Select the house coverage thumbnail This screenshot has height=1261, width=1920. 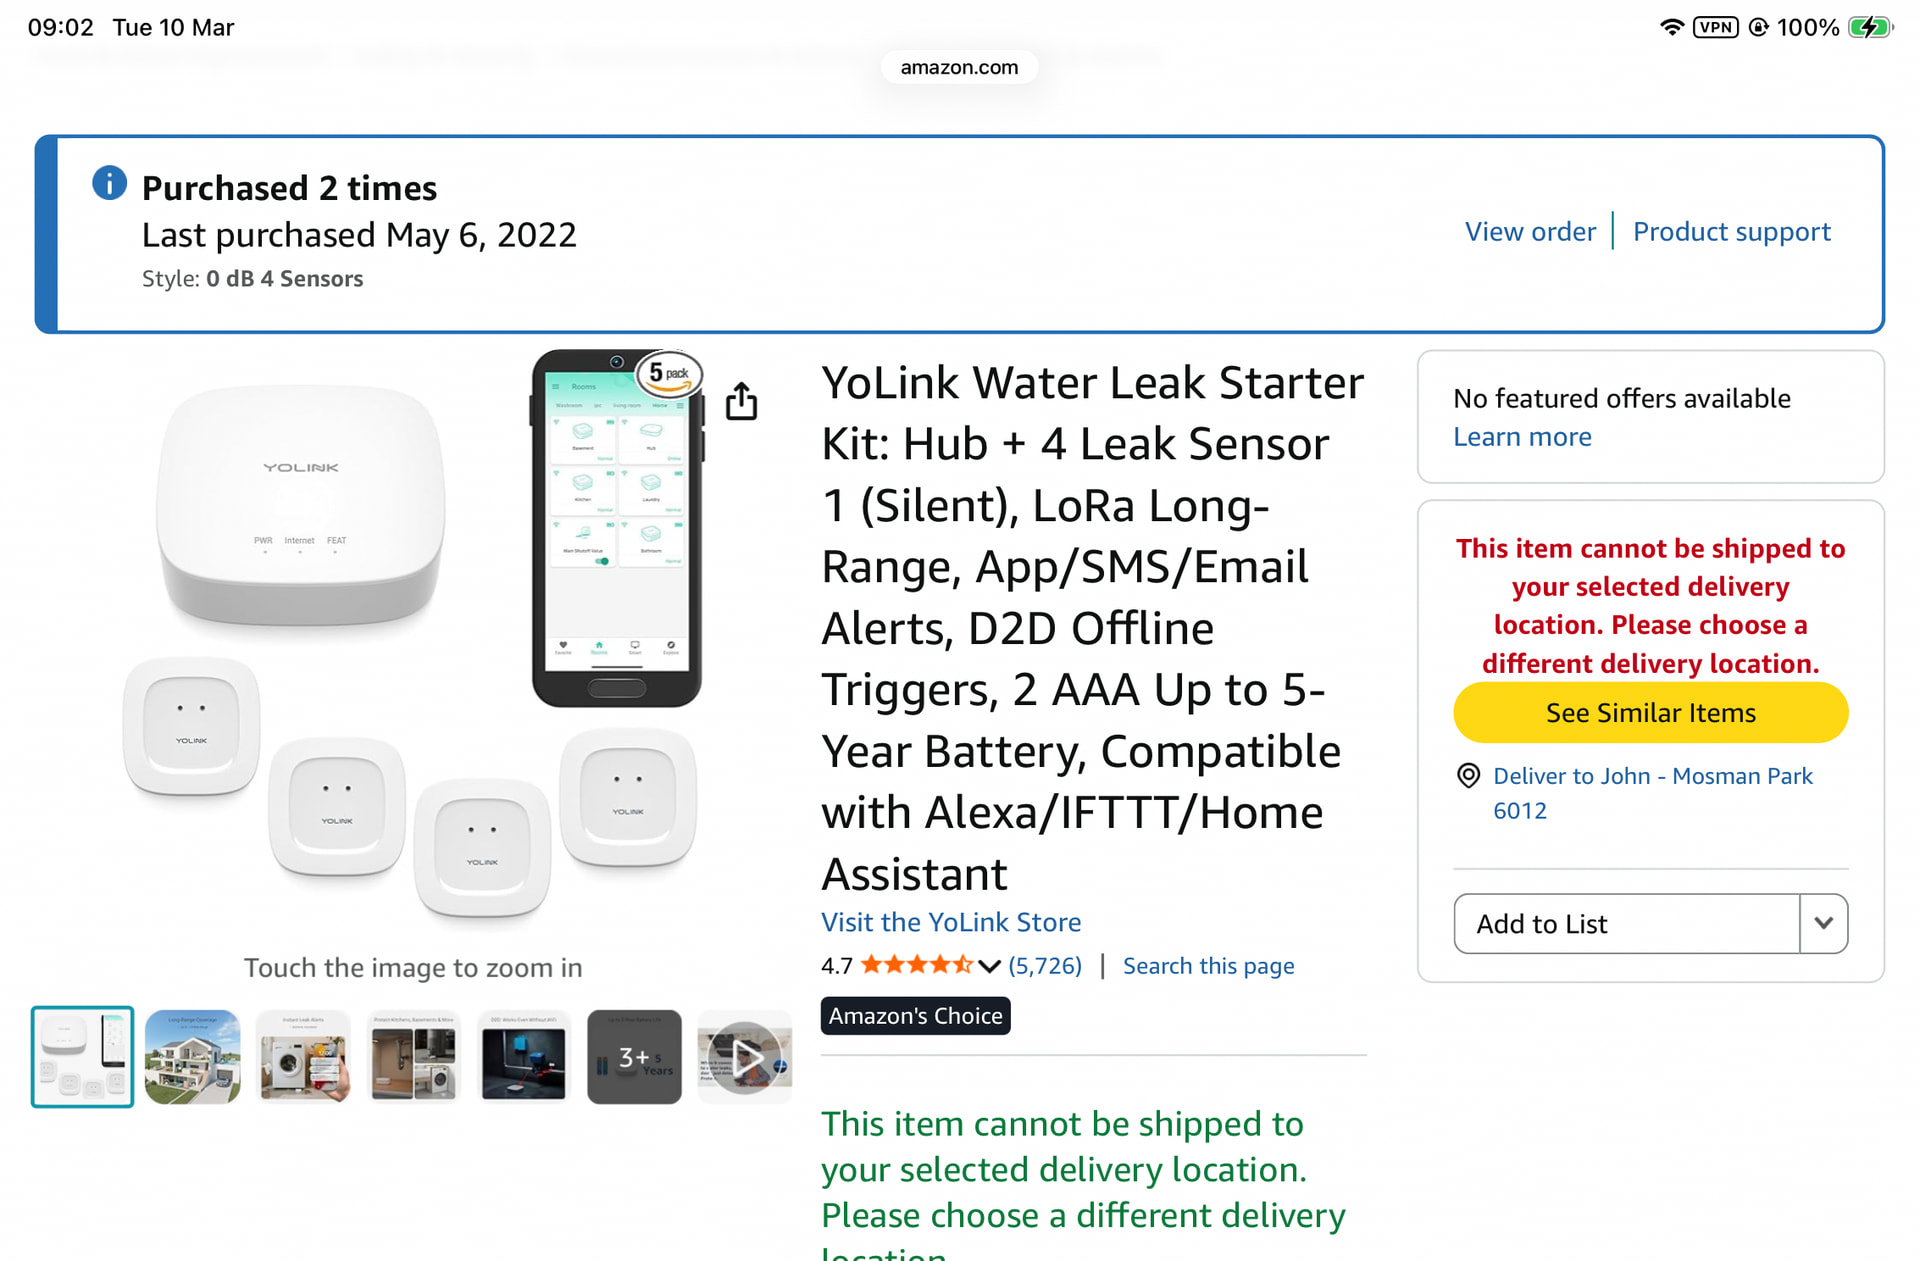(x=193, y=1057)
